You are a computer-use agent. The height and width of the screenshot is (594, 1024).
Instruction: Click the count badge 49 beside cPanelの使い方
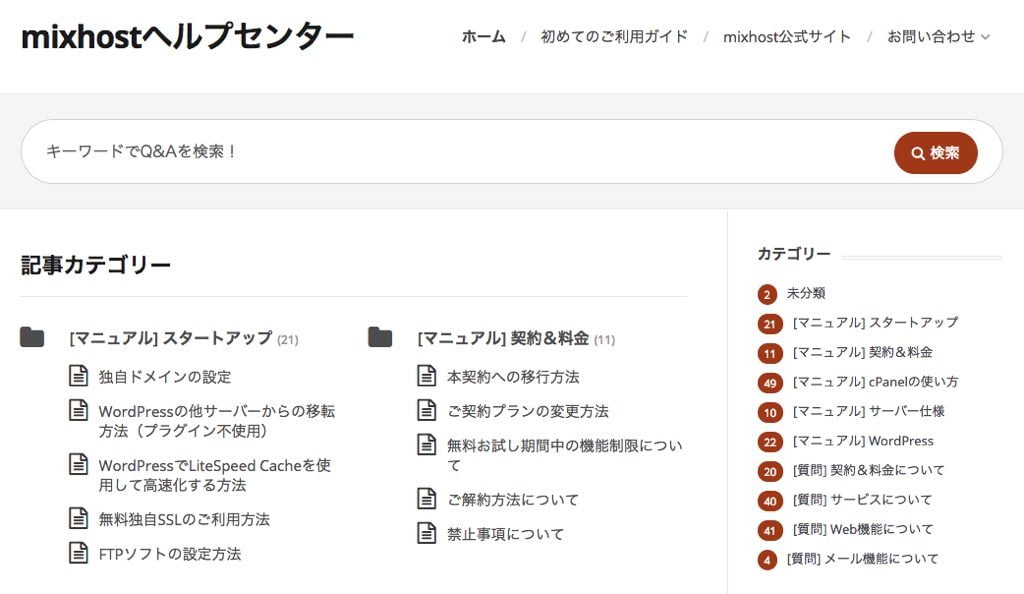point(770,383)
